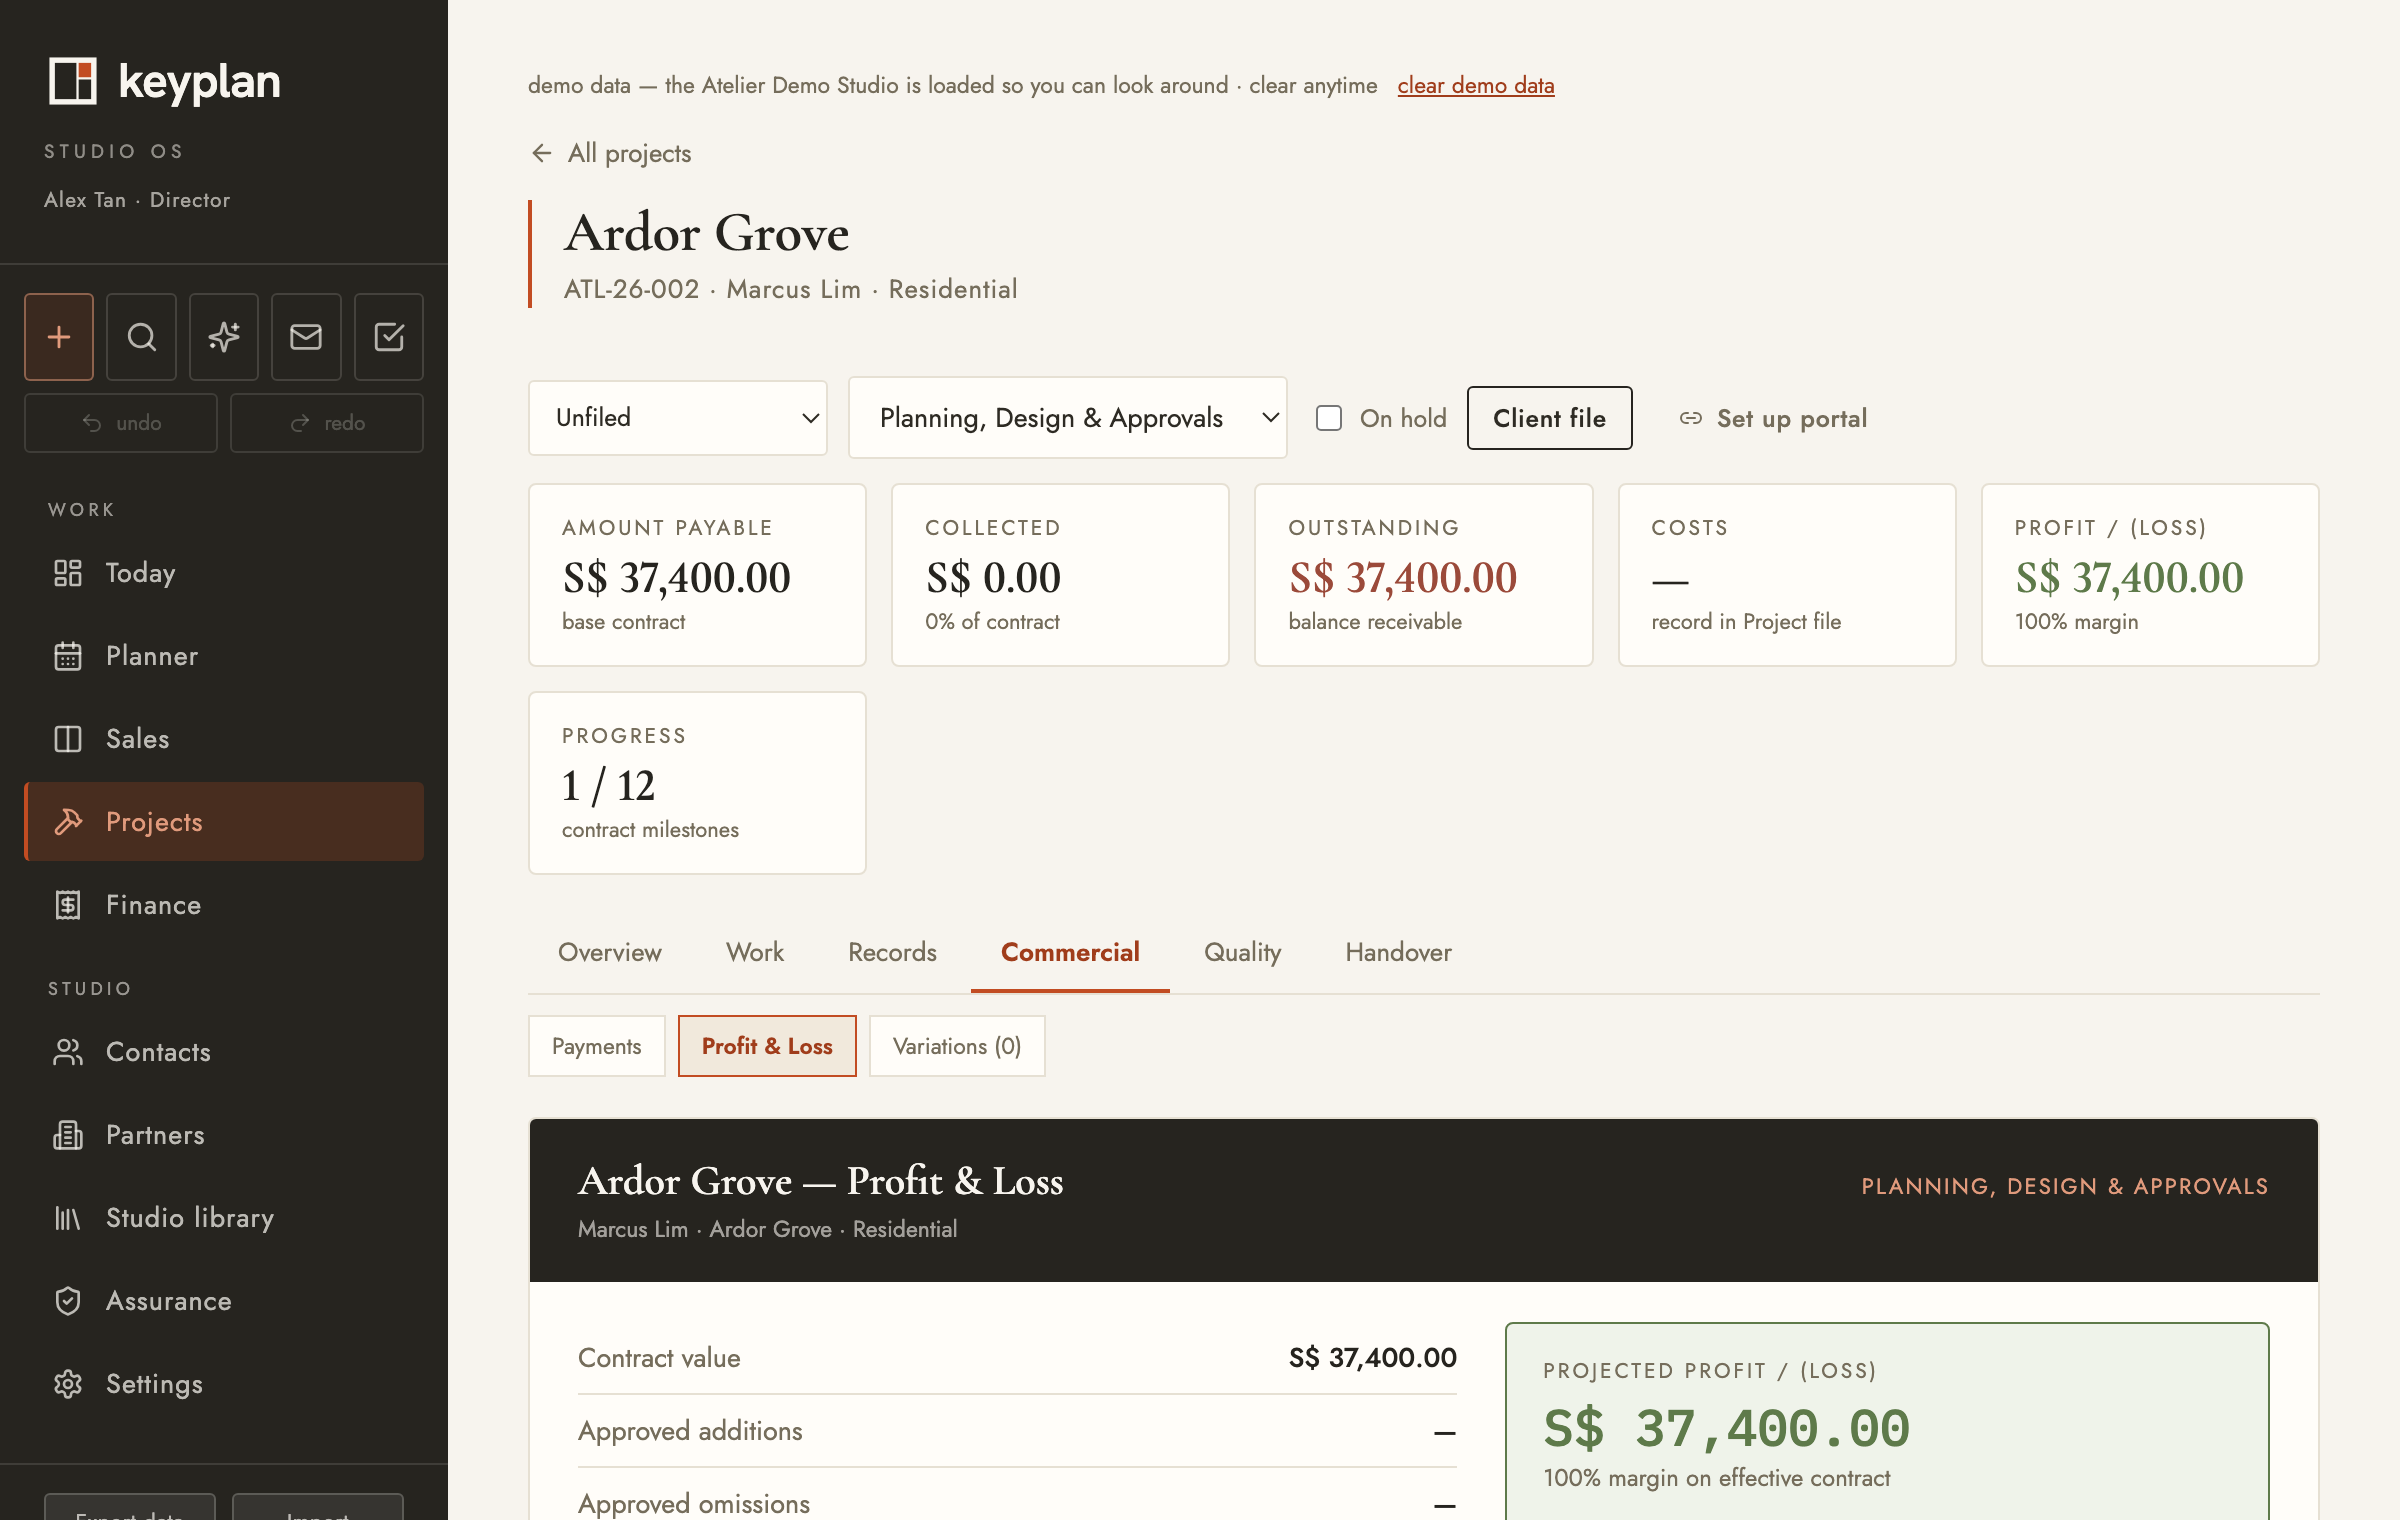Open the mail envelope icon

(306, 337)
